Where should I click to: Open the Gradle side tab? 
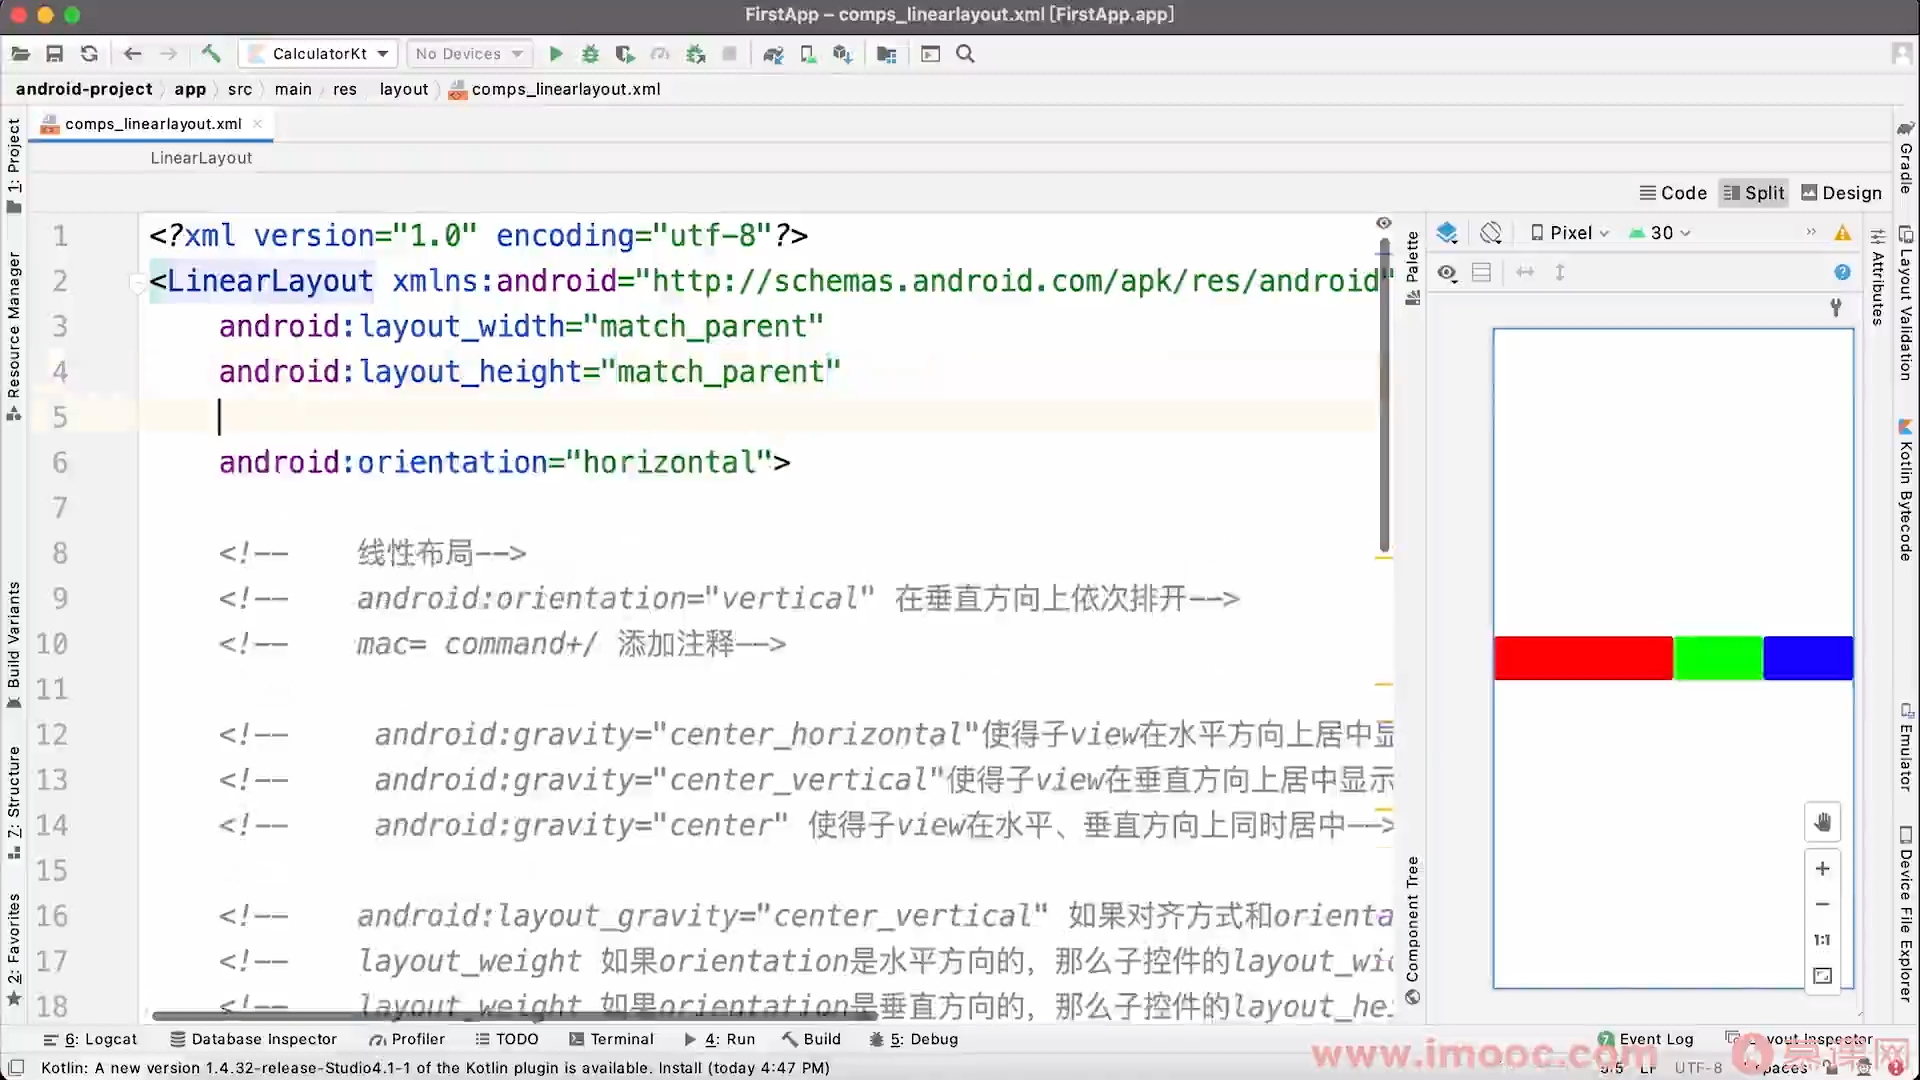coord(1906,158)
